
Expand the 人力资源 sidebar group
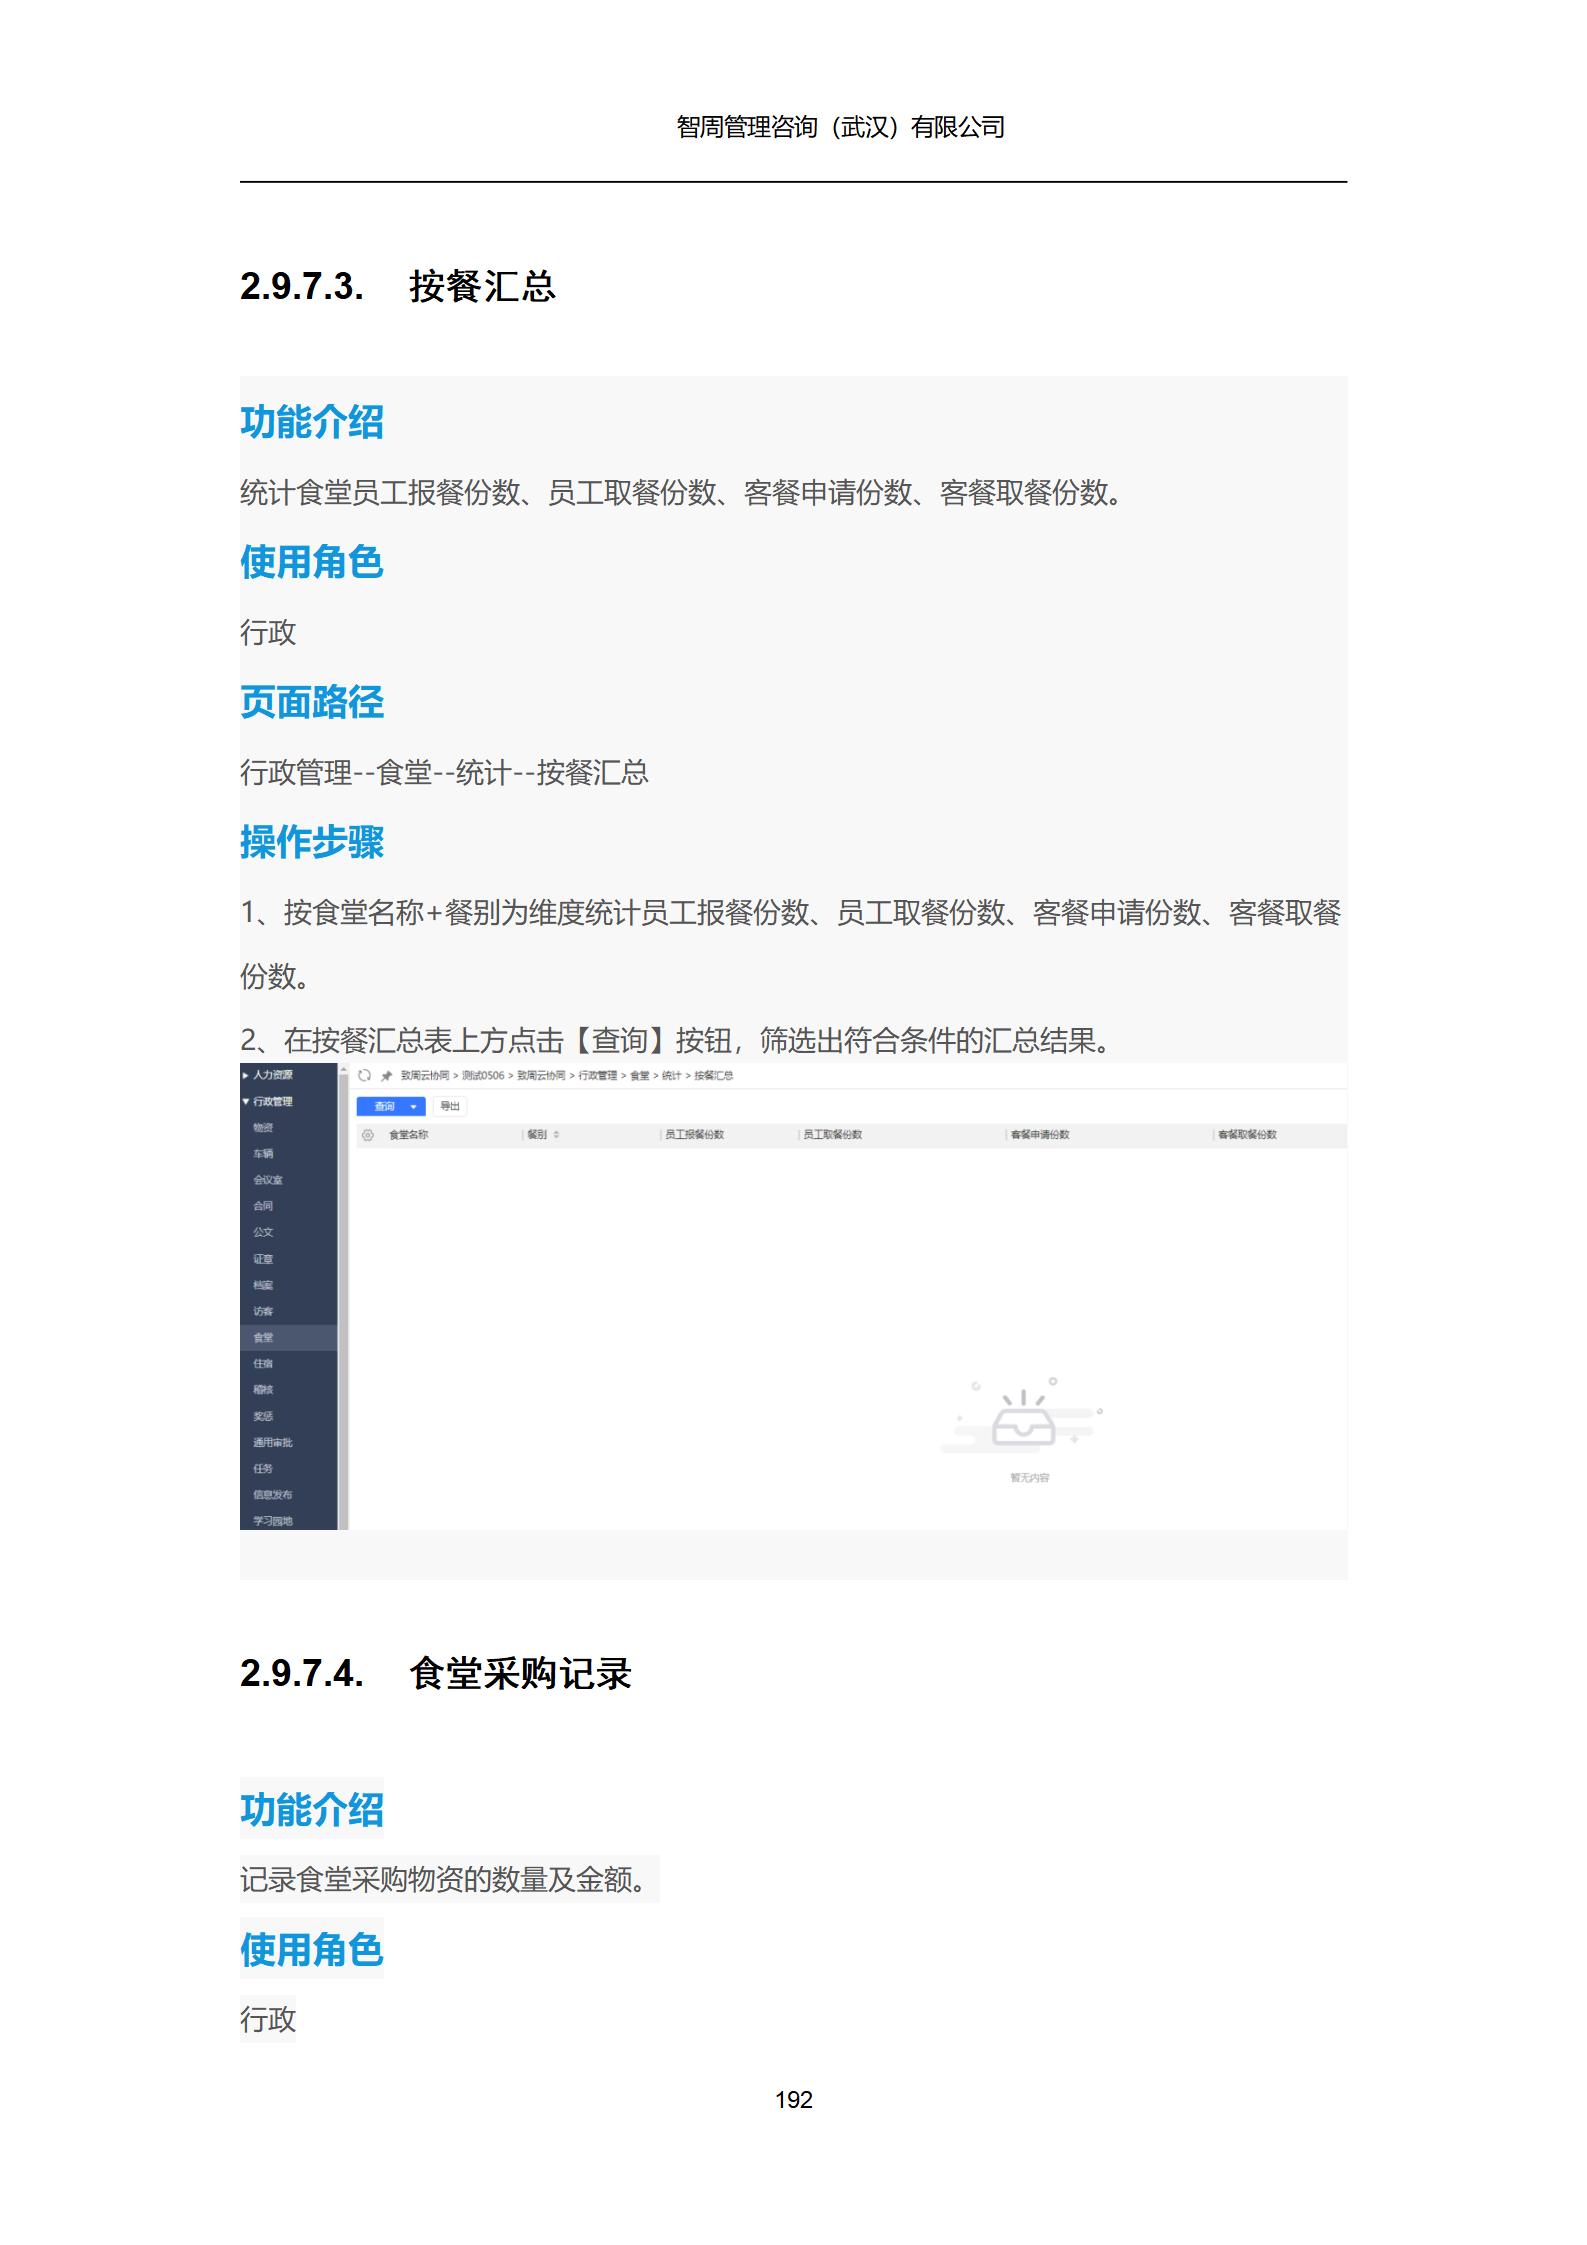pyautogui.click(x=267, y=1075)
